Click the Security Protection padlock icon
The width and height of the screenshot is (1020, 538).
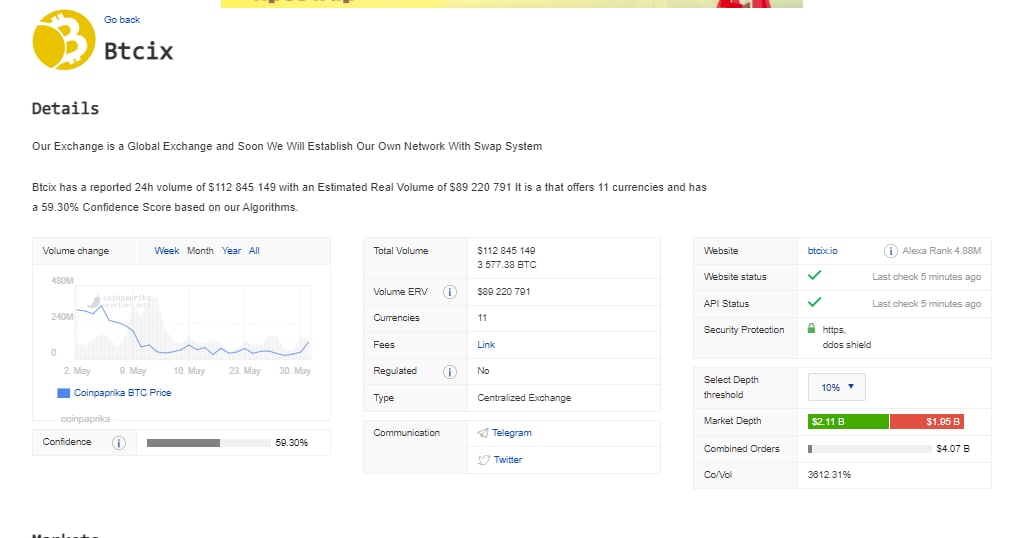[811, 329]
